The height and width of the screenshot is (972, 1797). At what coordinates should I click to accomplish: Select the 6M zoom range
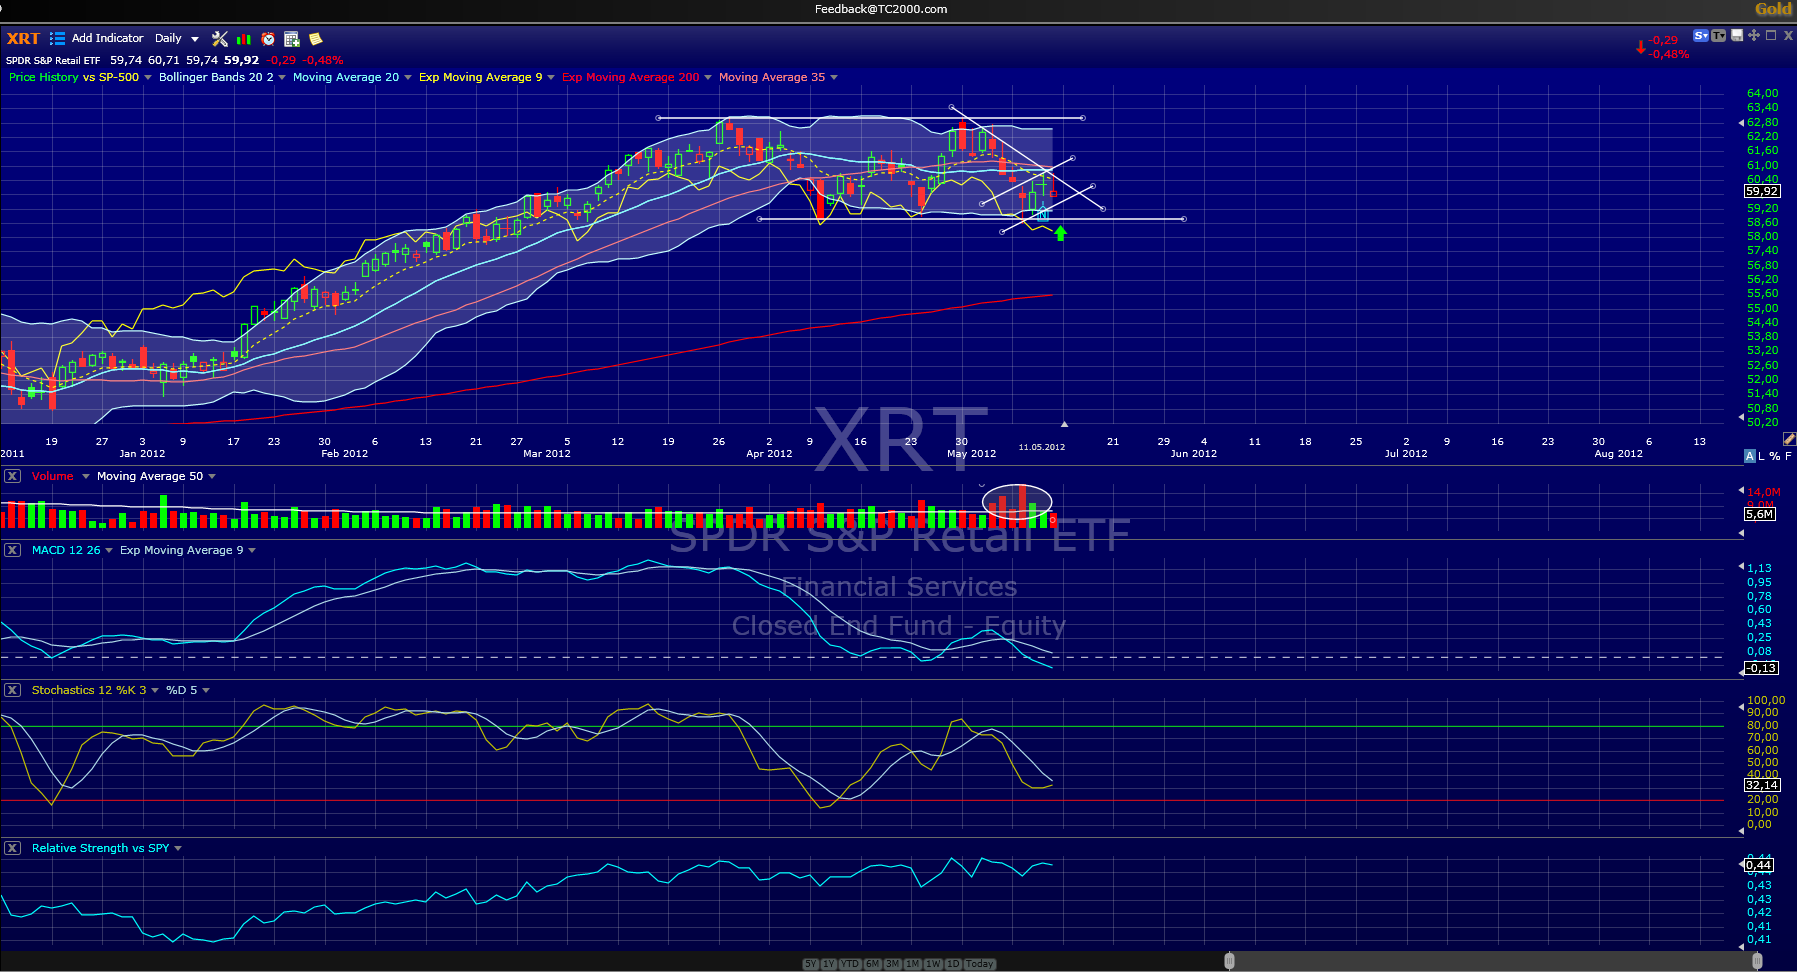click(872, 964)
